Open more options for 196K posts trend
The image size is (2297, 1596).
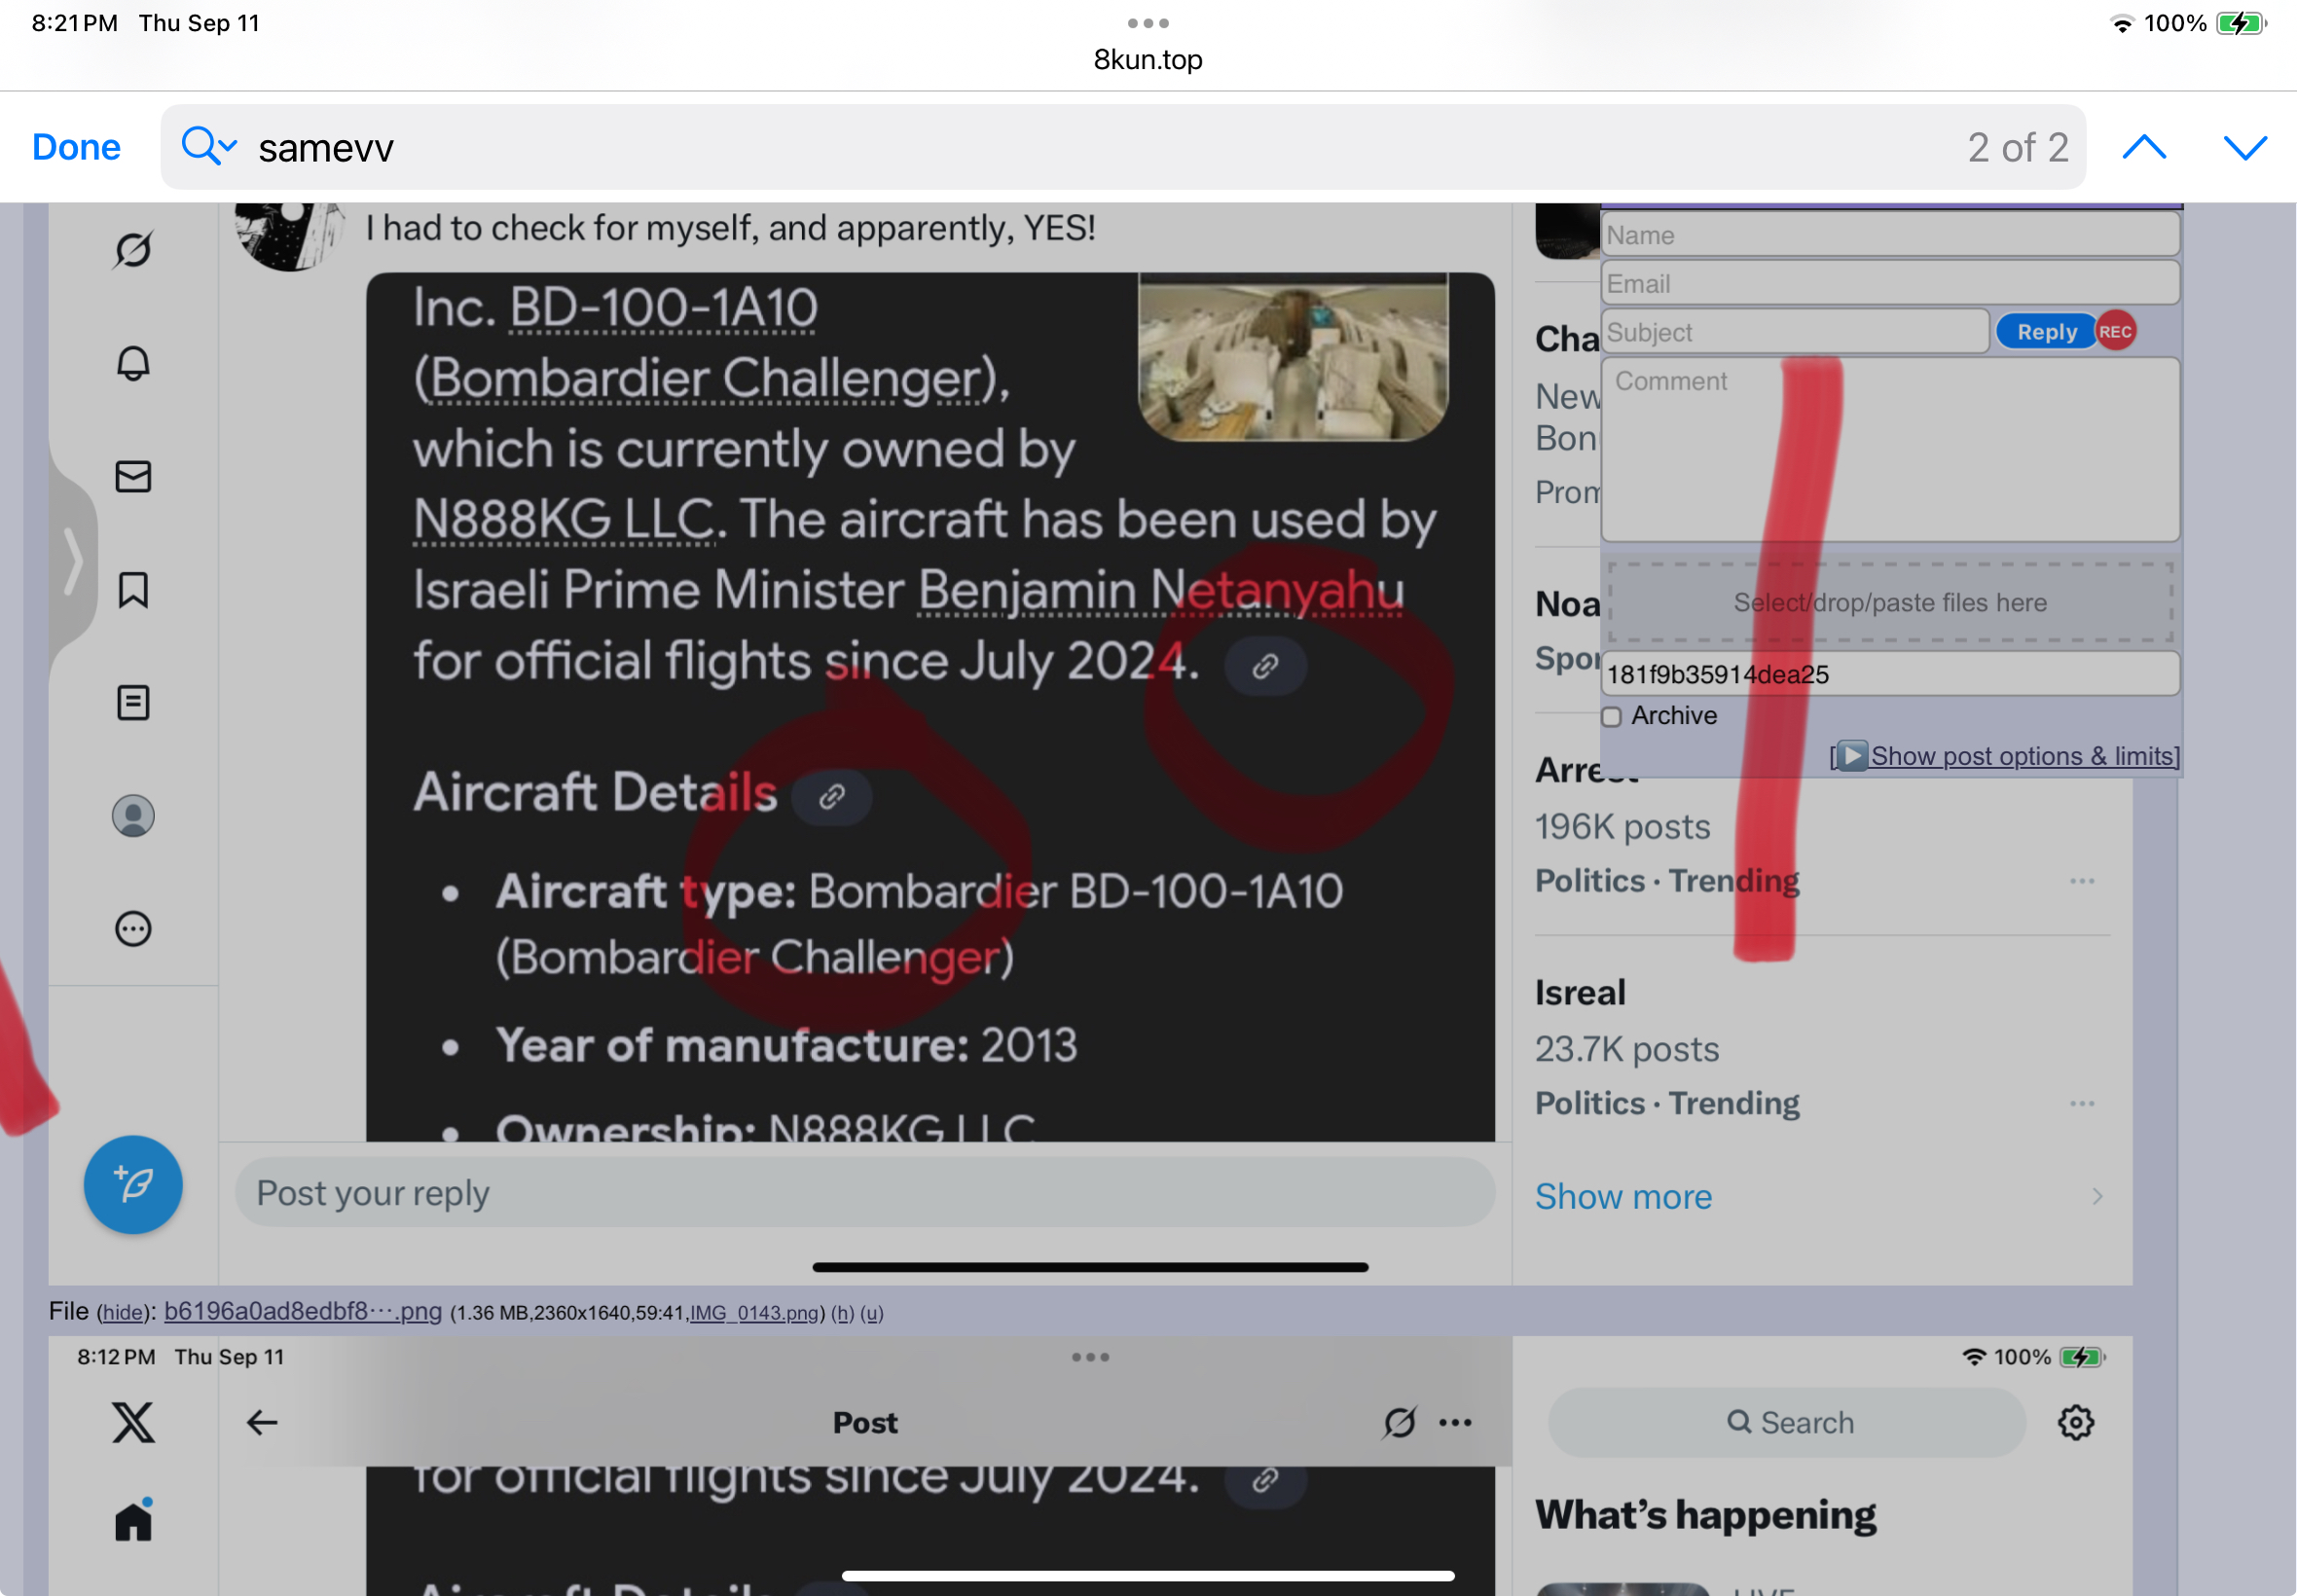click(2083, 881)
